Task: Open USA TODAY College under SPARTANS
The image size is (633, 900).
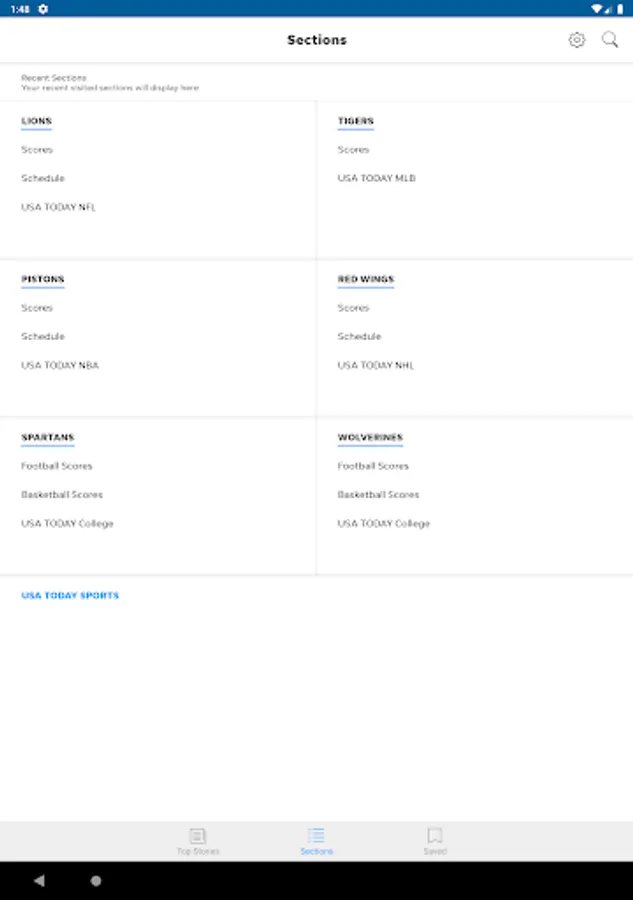Action: point(67,523)
